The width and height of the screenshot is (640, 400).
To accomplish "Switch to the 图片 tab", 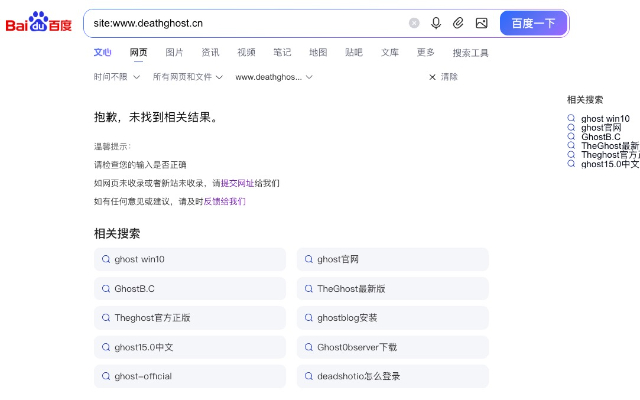I will pyautogui.click(x=174, y=53).
